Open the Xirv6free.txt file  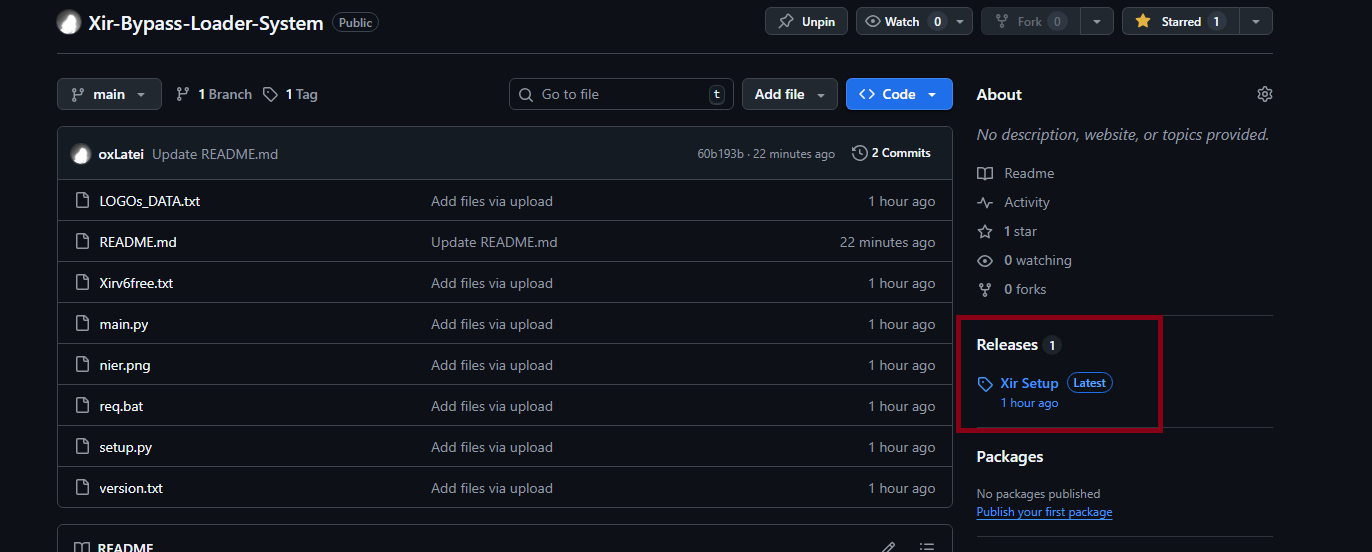click(x=136, y=283)
